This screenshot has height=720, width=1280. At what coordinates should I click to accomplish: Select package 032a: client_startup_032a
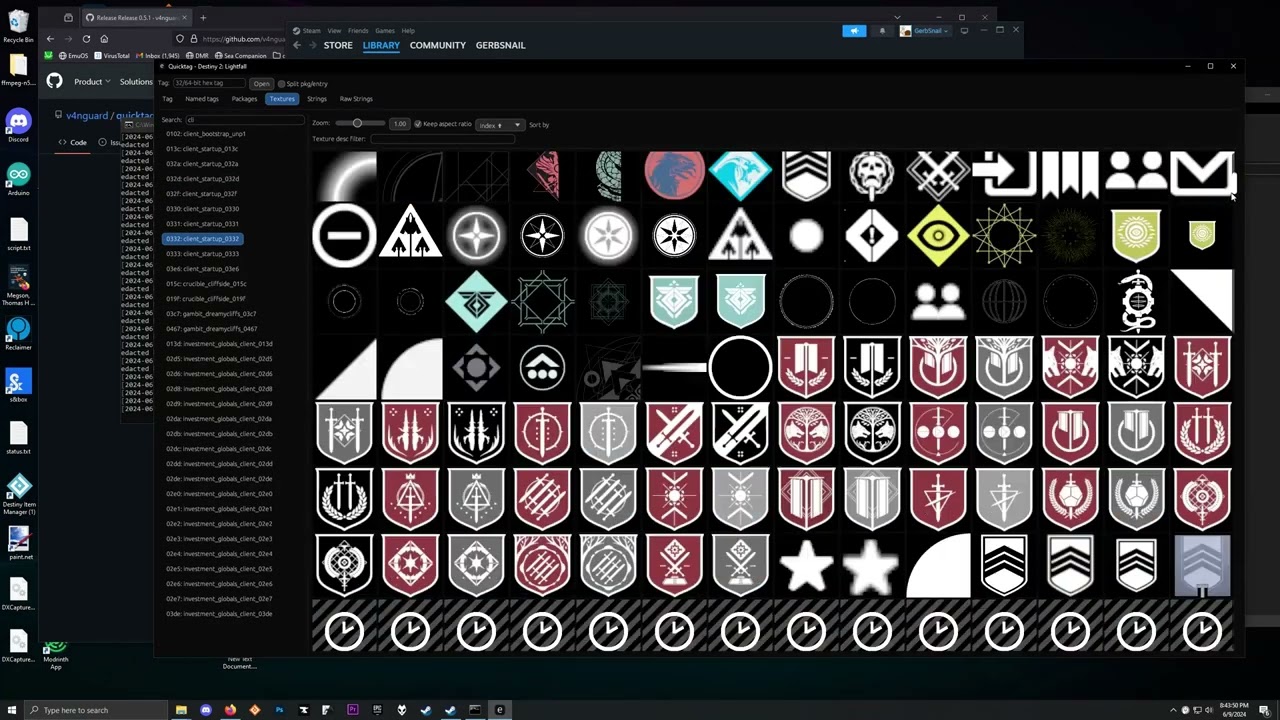click(x=202, y=164)
